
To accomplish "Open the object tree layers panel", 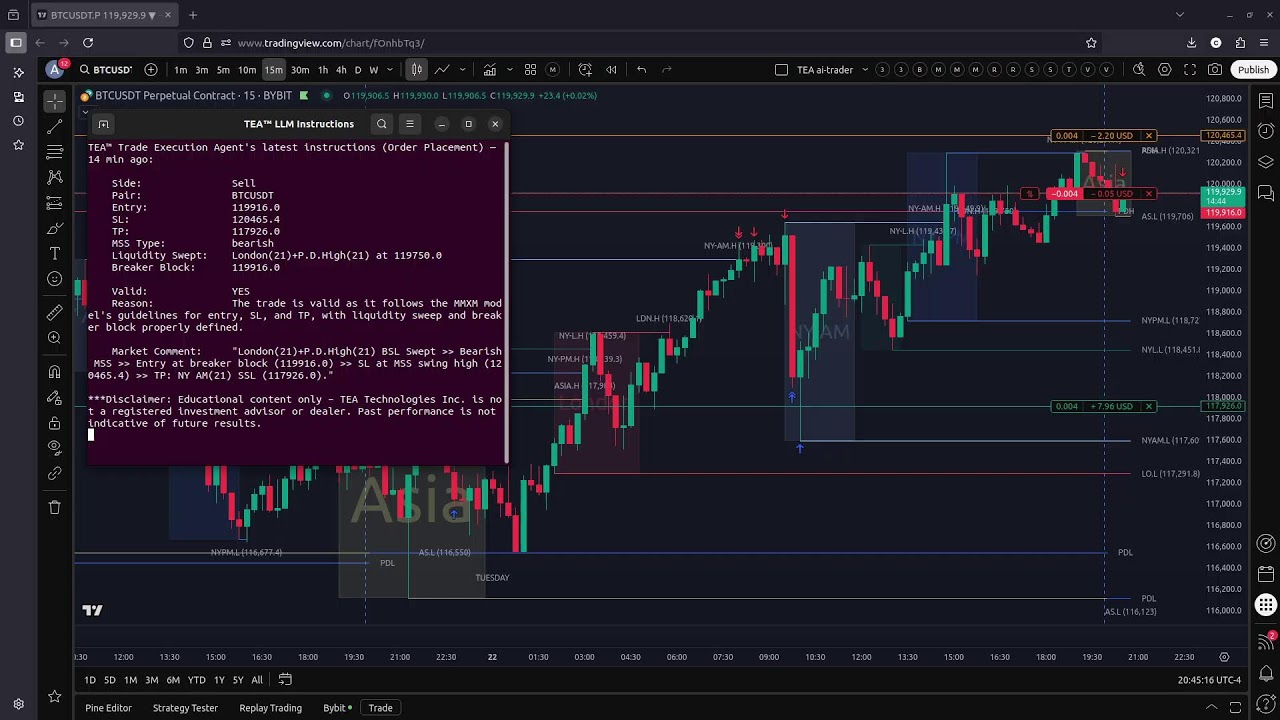I will click(x=1266, y=161).
